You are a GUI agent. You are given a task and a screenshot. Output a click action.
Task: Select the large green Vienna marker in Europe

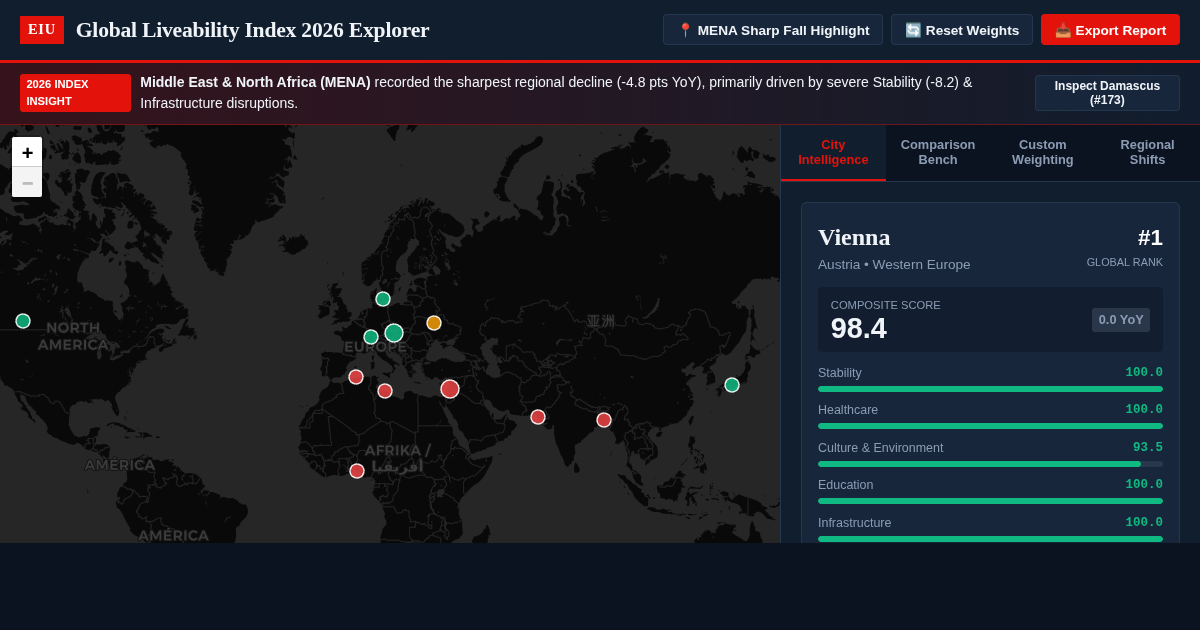[x=394, y=333]
